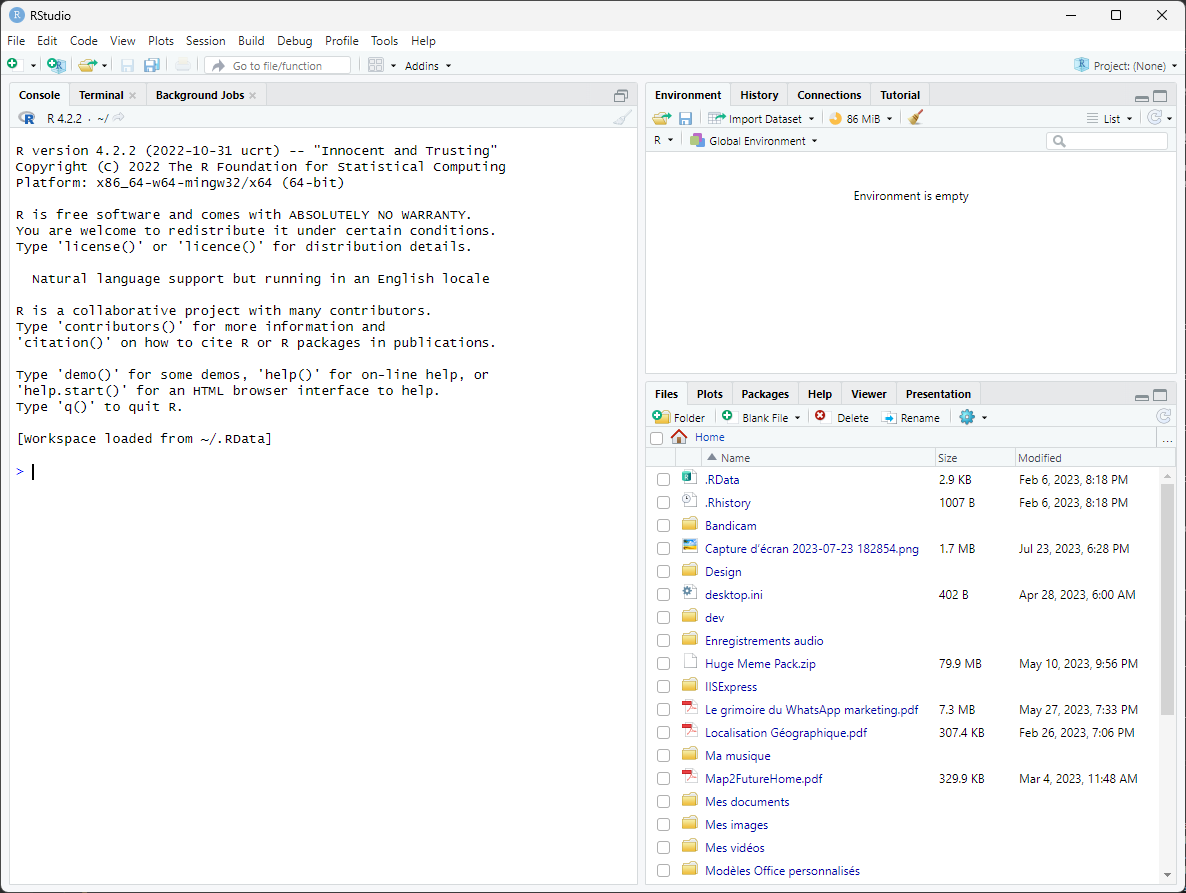Check the Huge Meme Pack.zip checkbox
The width and height of the screenshot is (1186, 893).
click(x=663, y=664)
